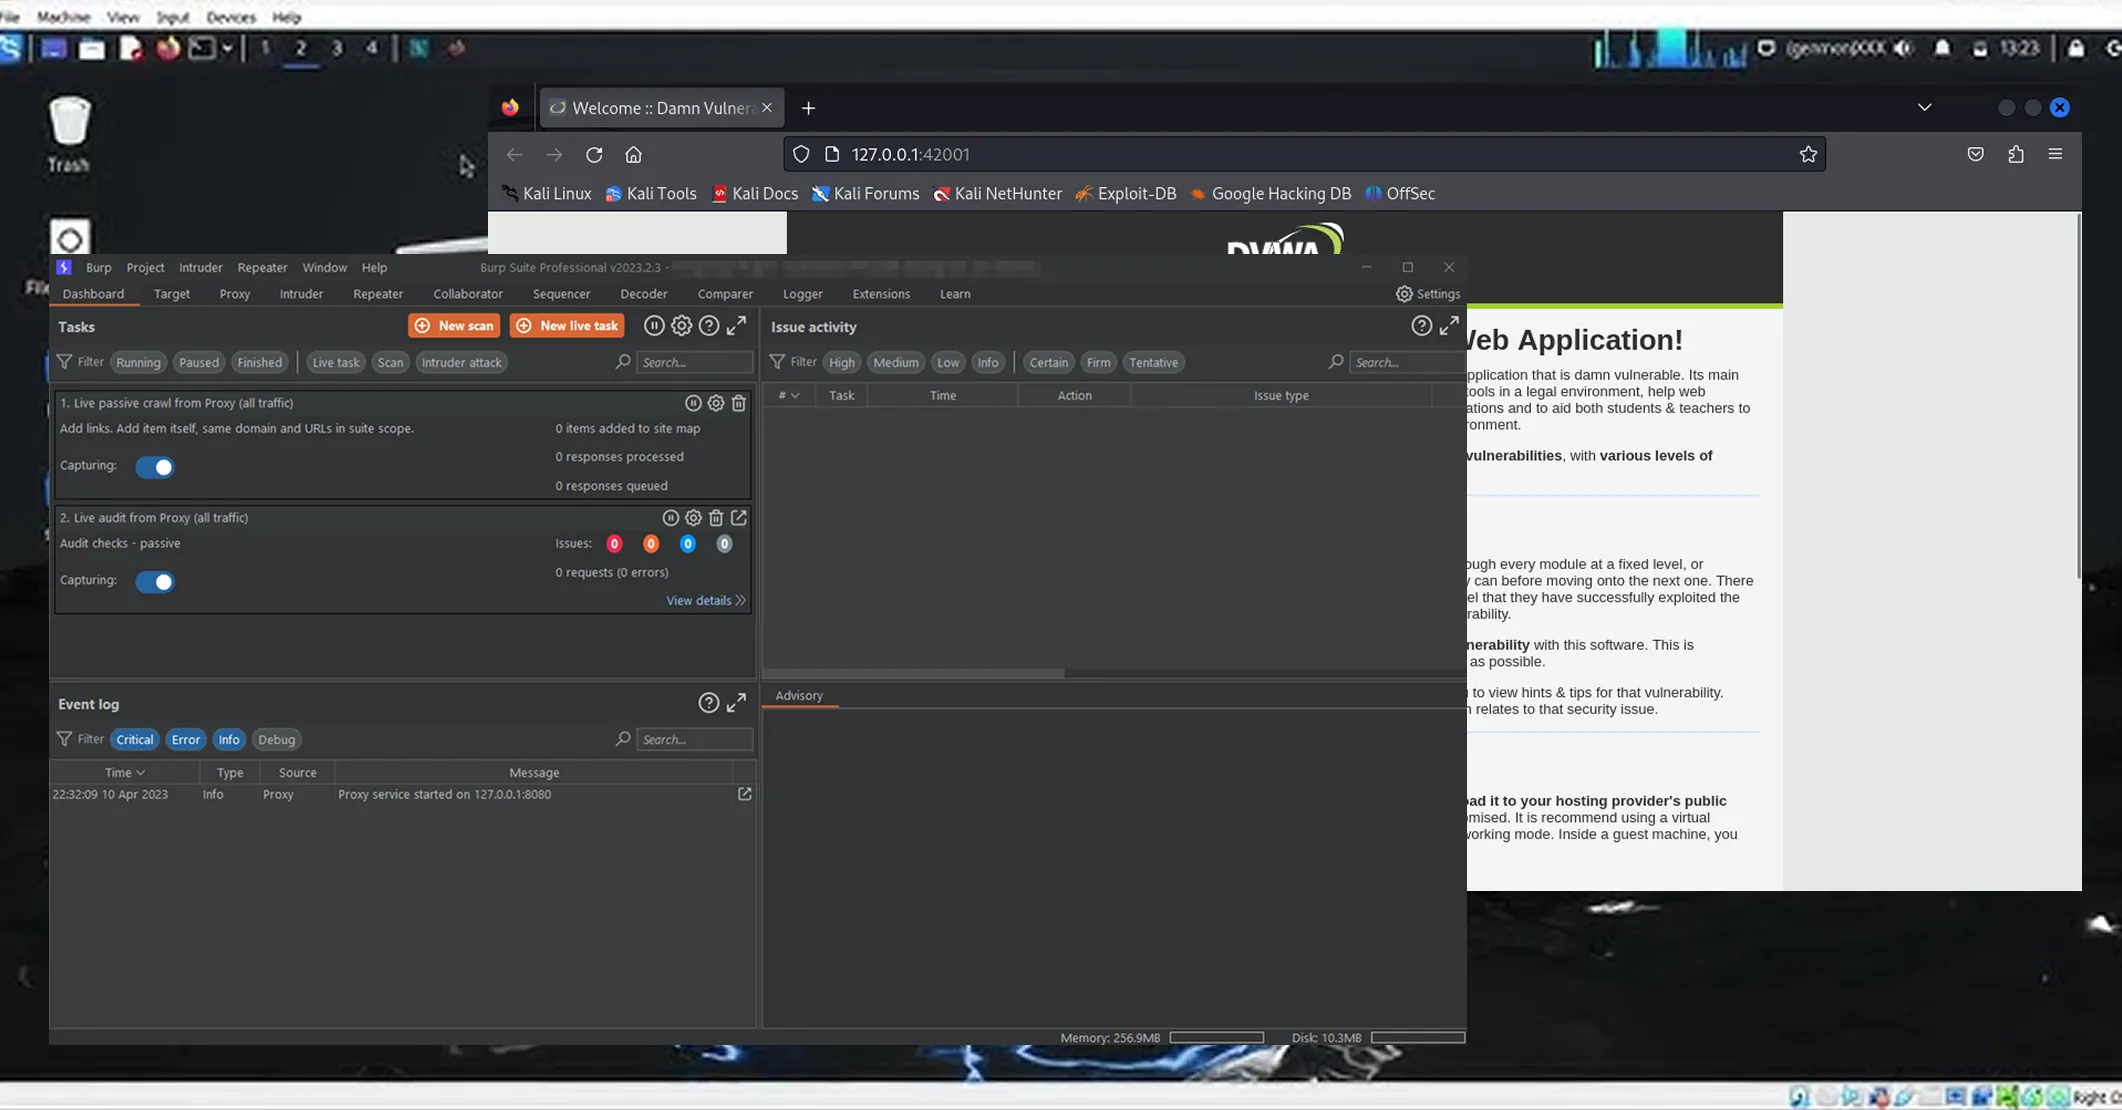
Task: Open Firefox's list all tabs dropdown
Action: [1925, 107]
